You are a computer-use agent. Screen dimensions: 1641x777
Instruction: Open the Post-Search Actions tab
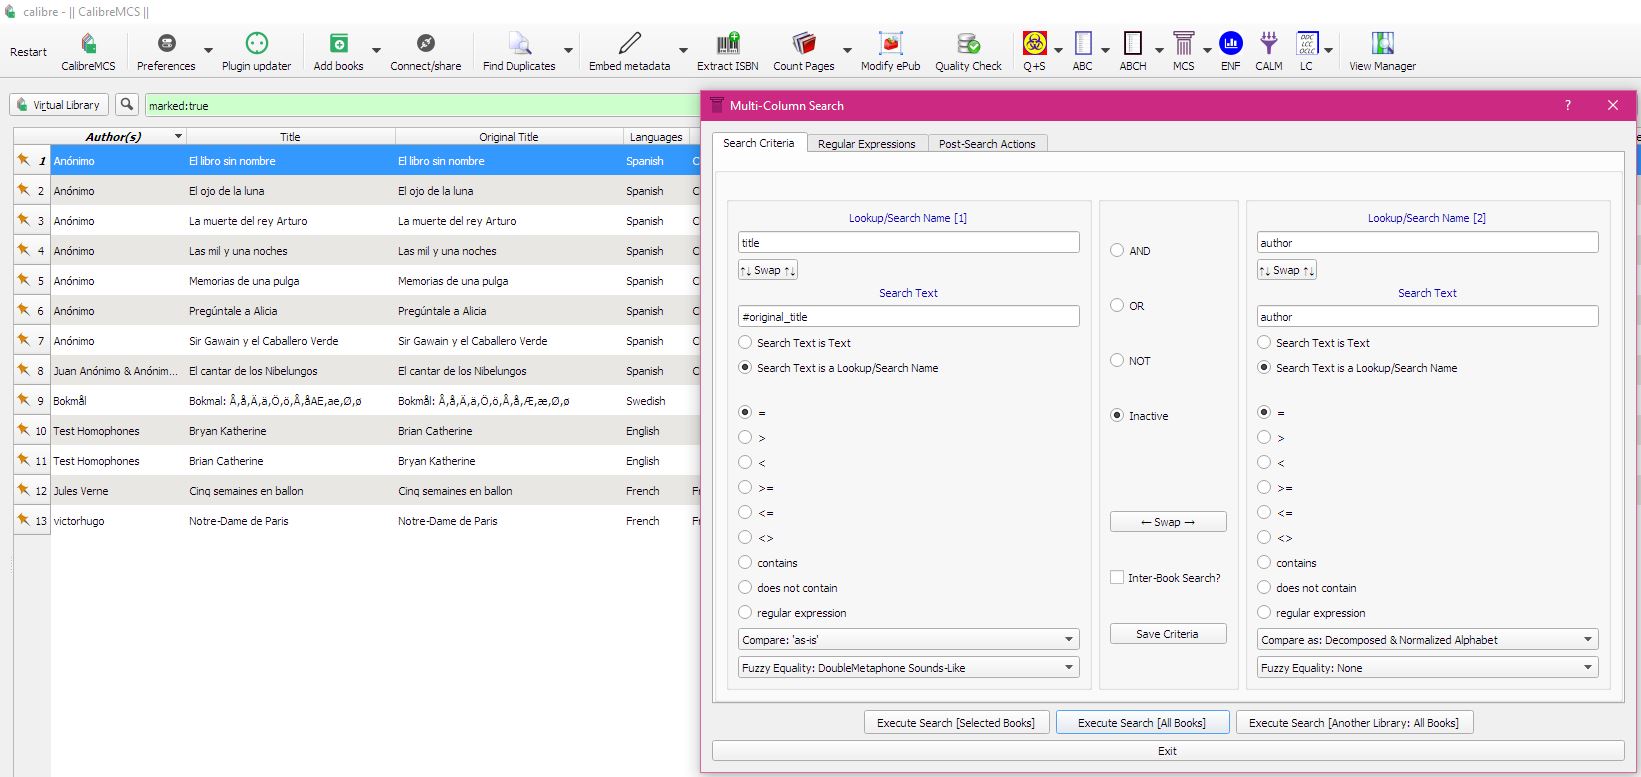coord(986,144)
